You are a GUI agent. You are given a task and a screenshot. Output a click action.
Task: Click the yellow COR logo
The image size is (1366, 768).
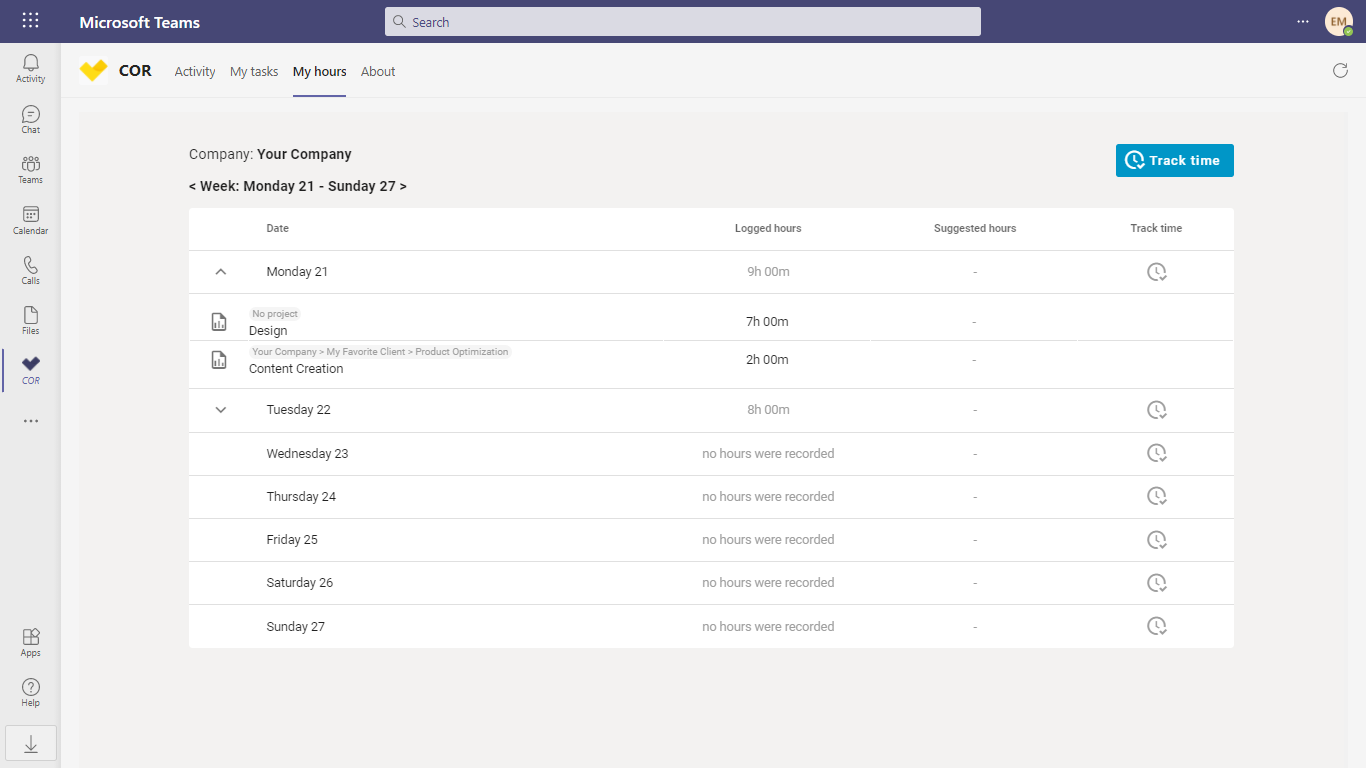tap(93, 71)
